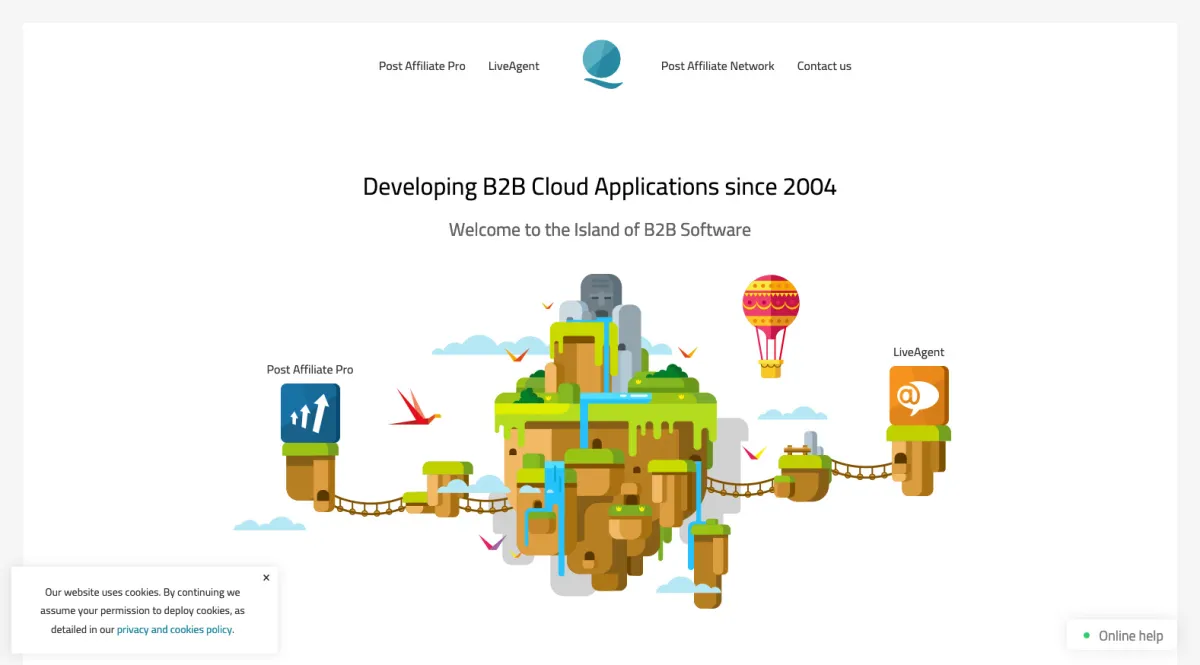Screen dimensions: 1200x665
Task: Open the Post Affiliate Network menu item
Action: tap(717, 66)
